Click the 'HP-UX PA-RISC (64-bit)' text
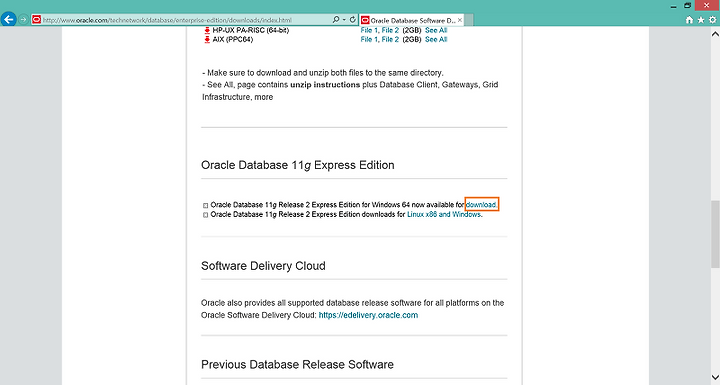Screen dimensions: 720x385 [251, 30]
